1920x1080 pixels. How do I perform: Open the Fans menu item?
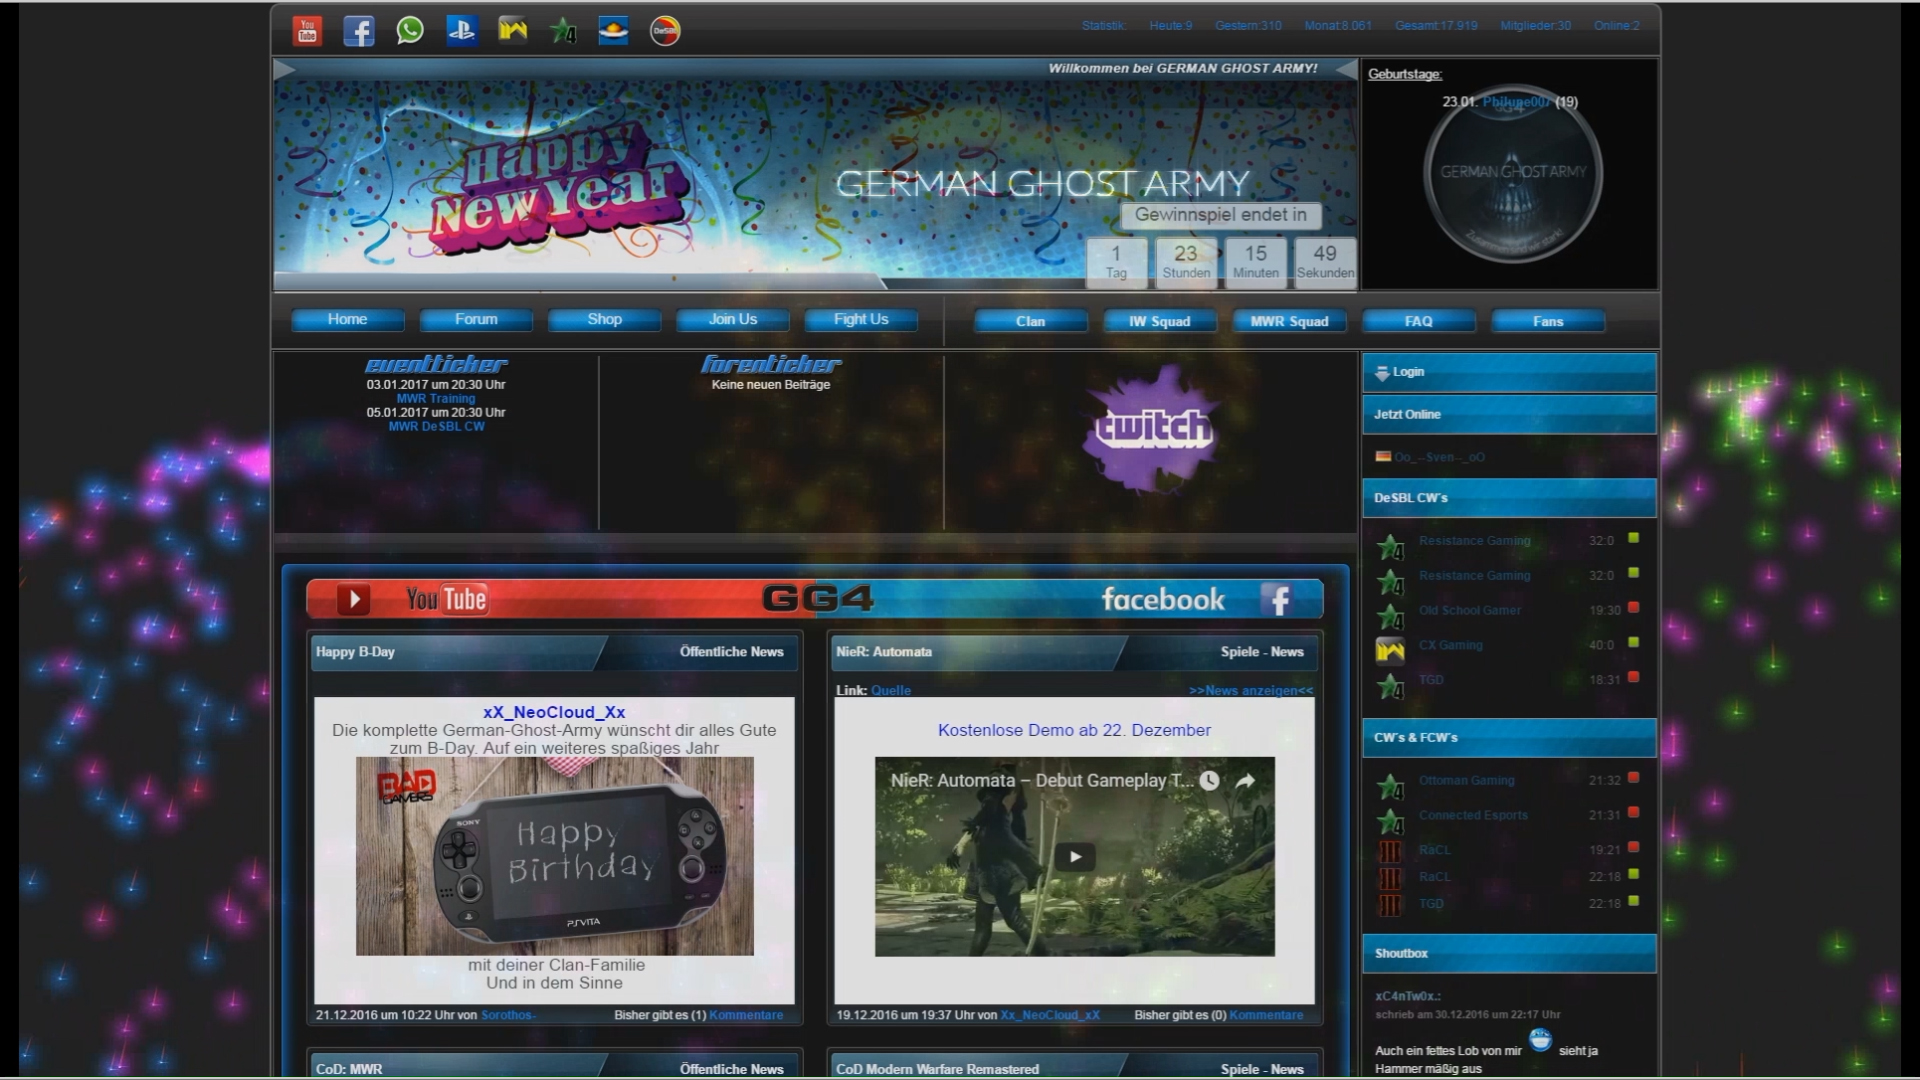point(1548,321)
